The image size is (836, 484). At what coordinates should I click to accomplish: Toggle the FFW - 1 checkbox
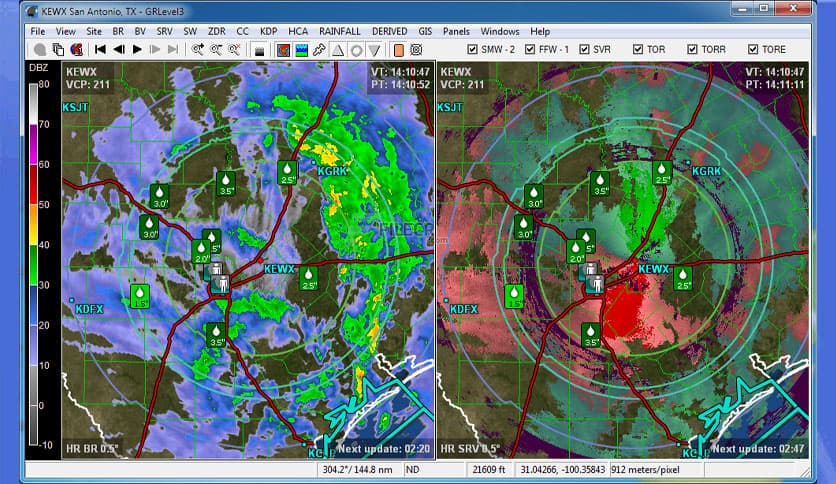point(531,49)
